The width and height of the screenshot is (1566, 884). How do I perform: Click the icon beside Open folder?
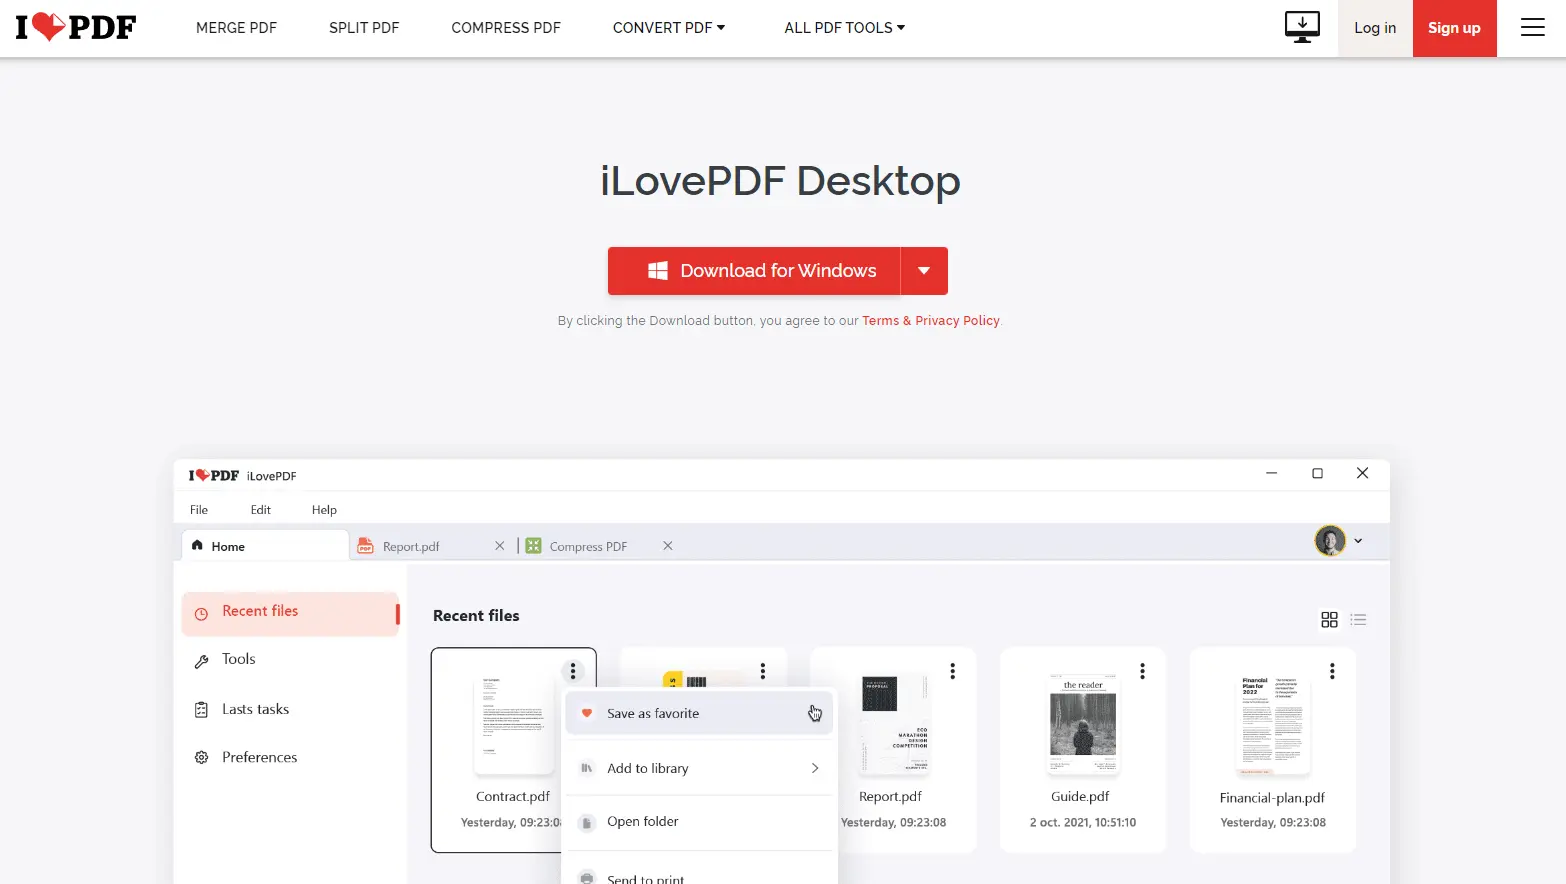(587, 823)
